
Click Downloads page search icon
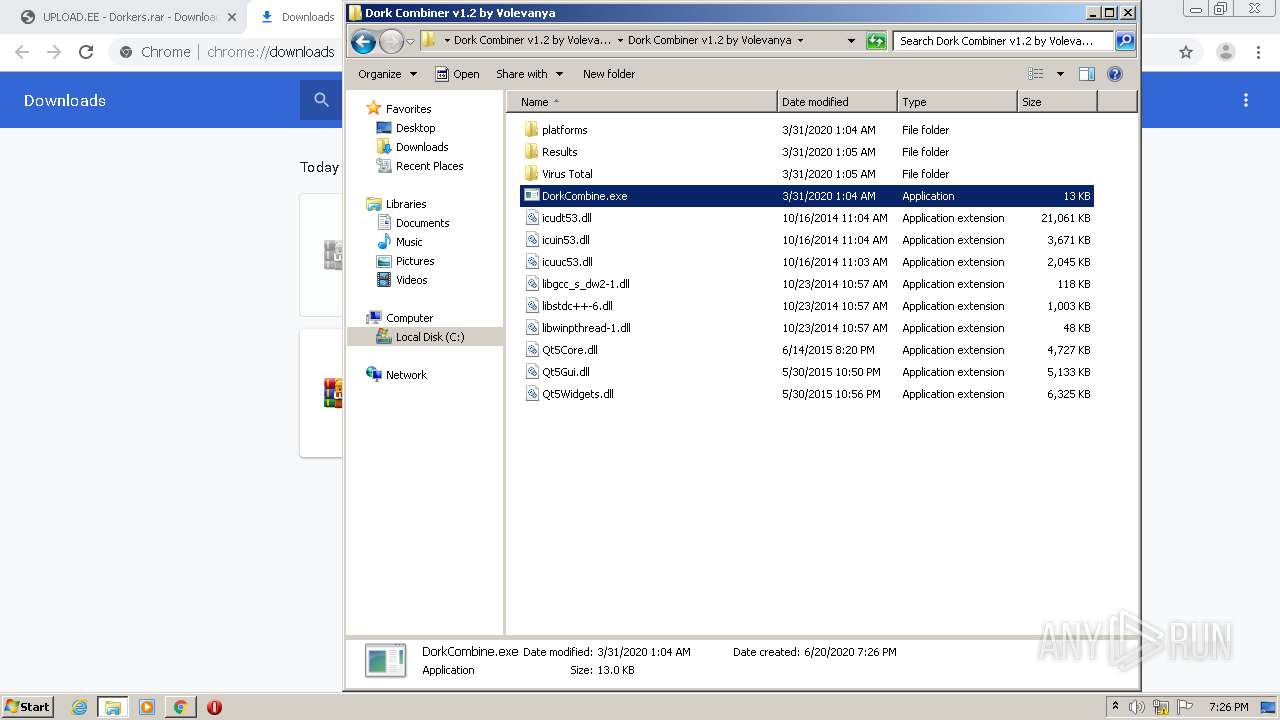point(321,100)
